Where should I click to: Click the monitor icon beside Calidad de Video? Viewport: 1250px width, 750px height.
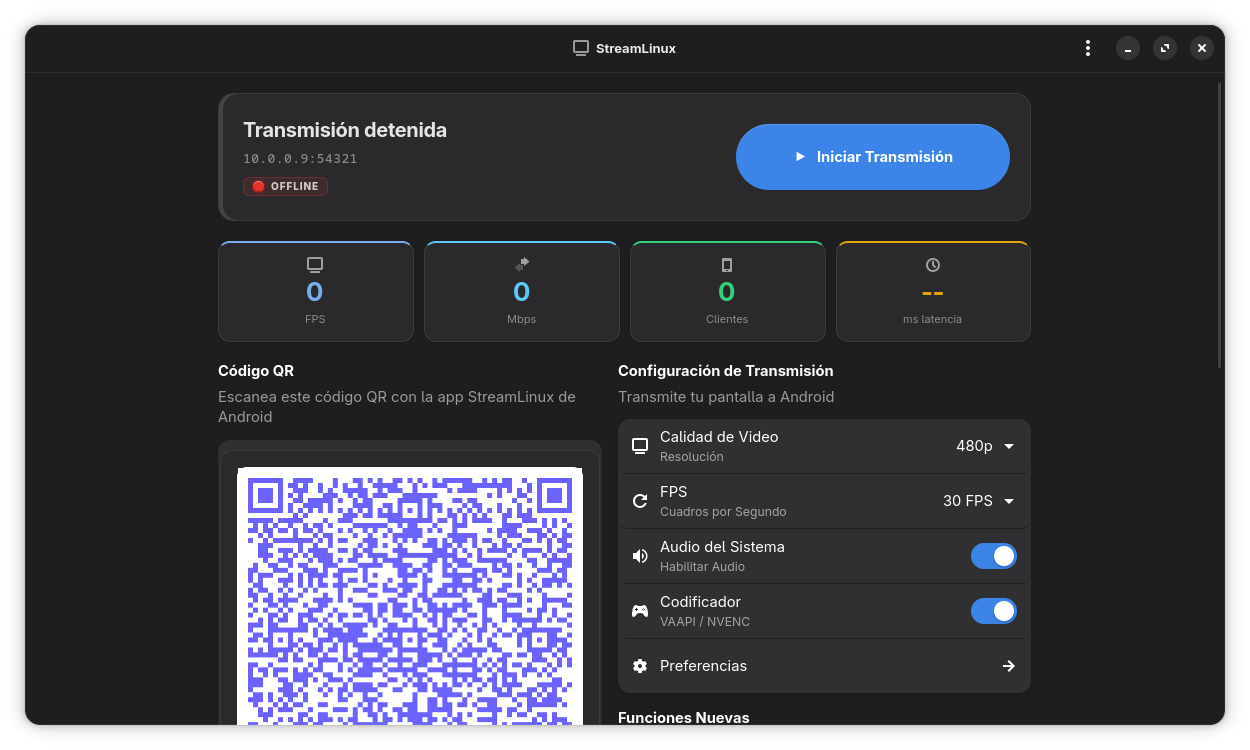click(x=640, y=446)
